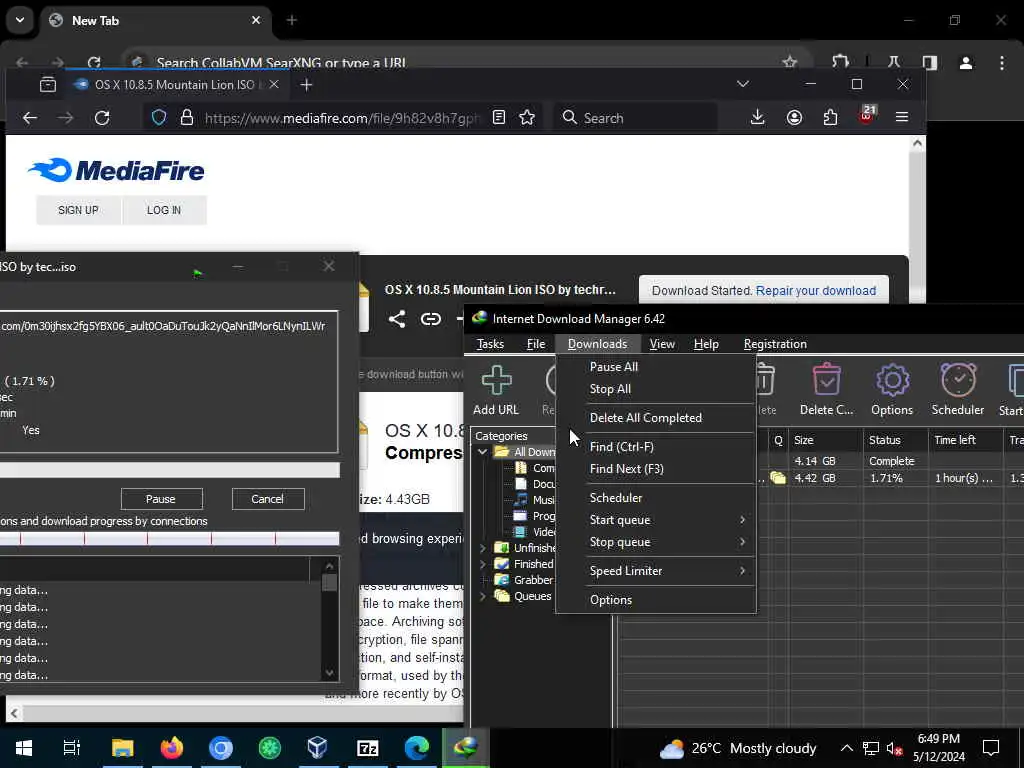
Task: Click the tracking protection shield icon in Firefox
Action: point(159,118)
